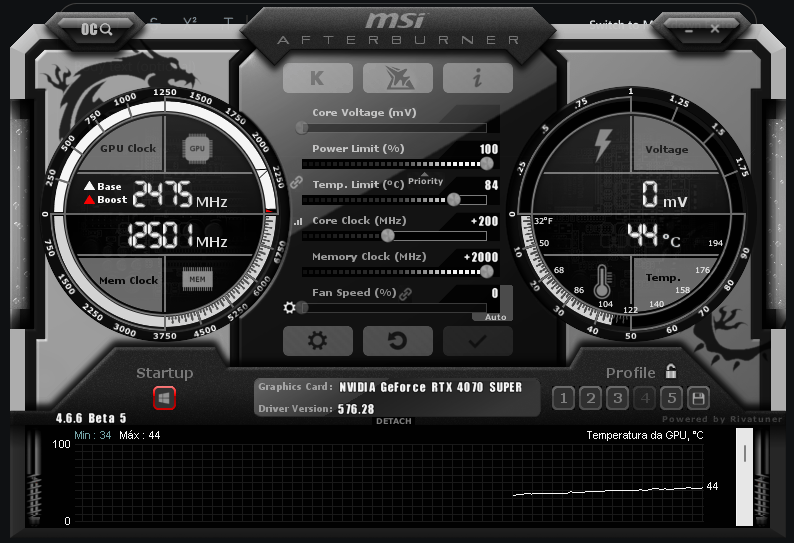Open voltage/frequency curve editor icon
The height and width of the screenshot is (543, 794).
298,221
